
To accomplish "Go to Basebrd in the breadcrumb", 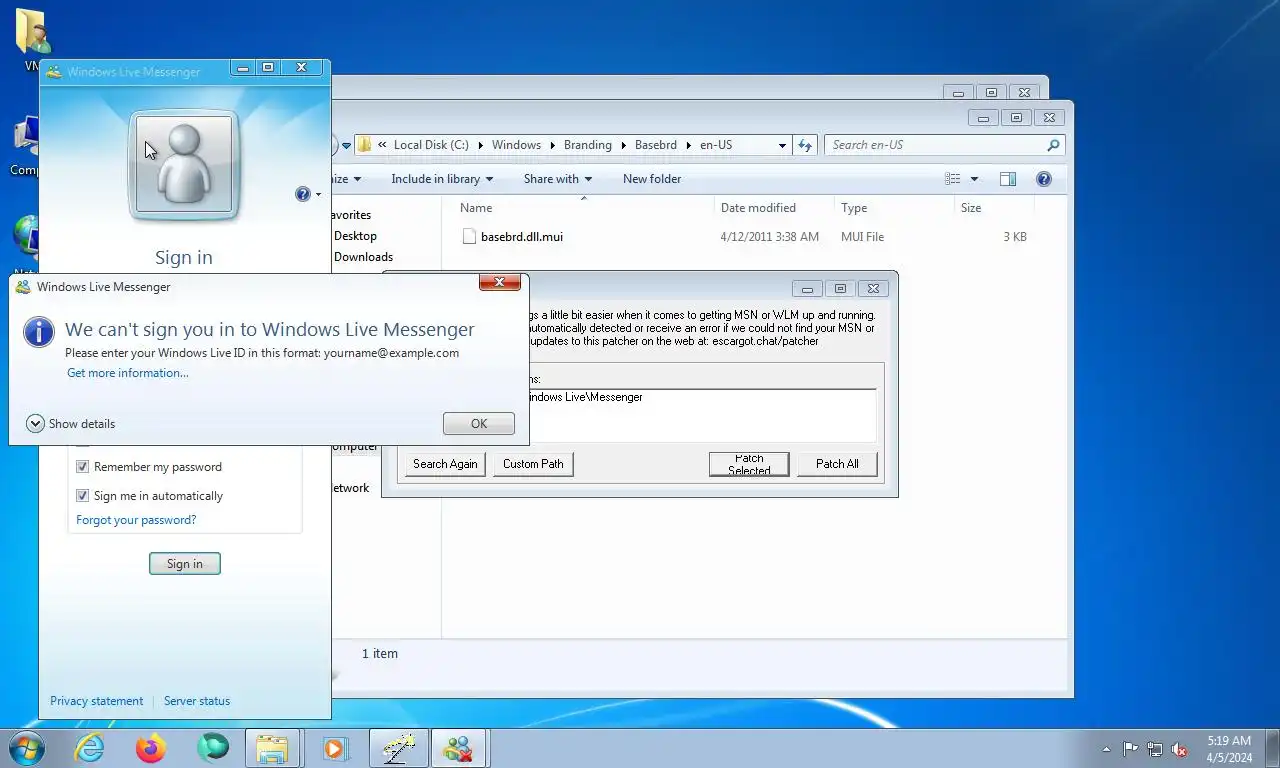I will pyautogui.click(x=656, y=145).
